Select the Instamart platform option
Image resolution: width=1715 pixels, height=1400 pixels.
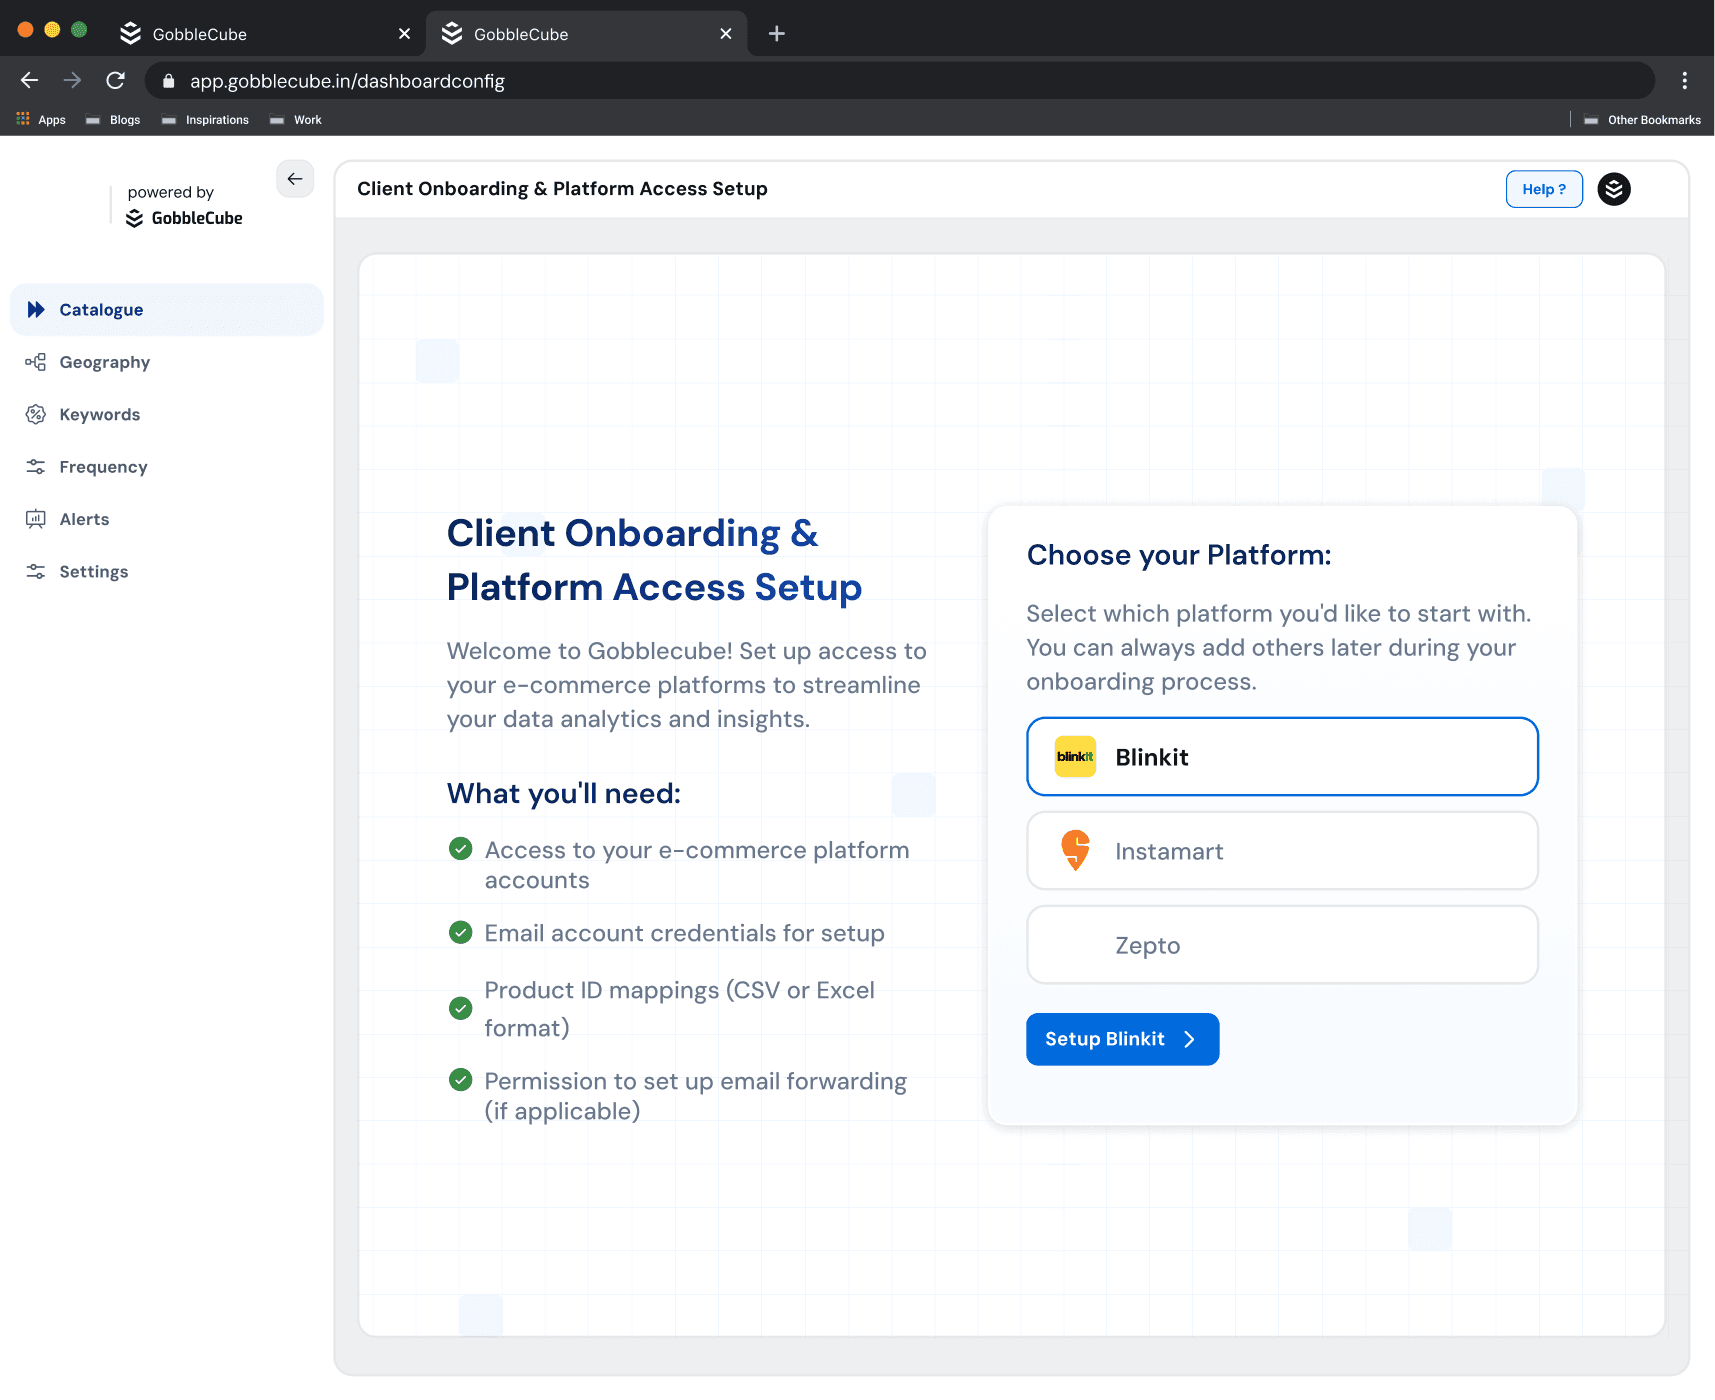click(x=1282, y=851)
